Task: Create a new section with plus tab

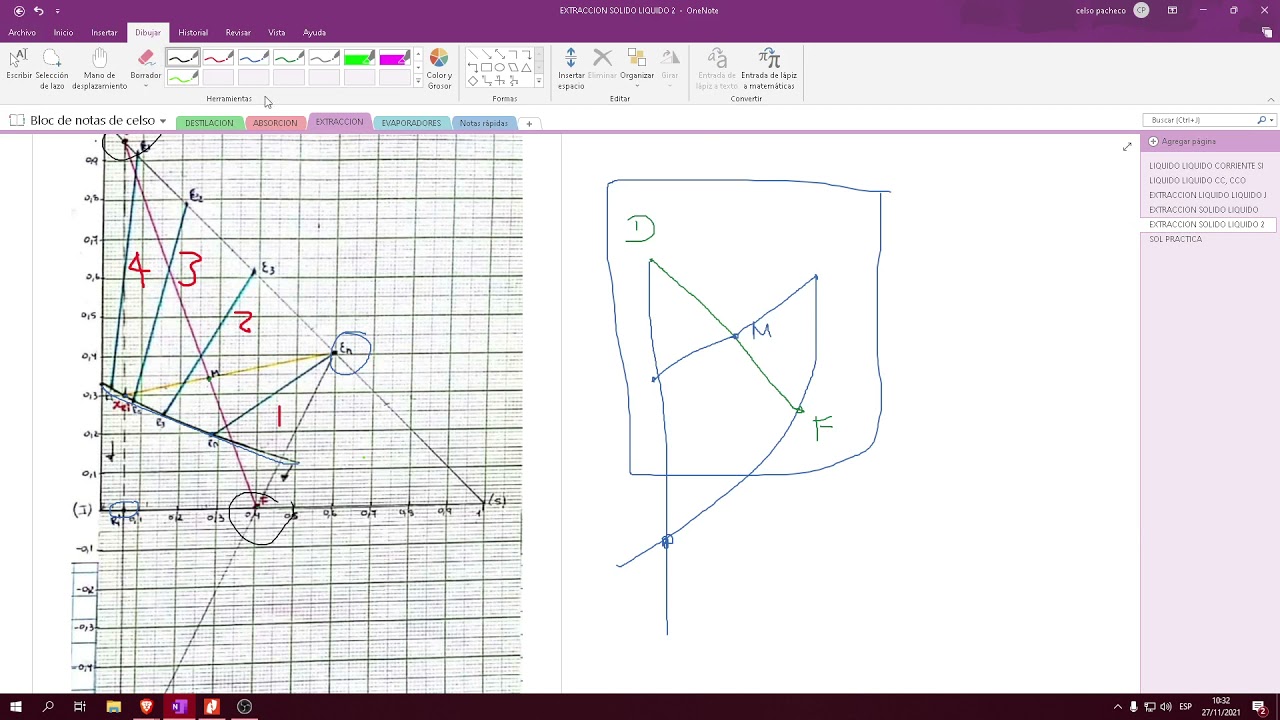Action: point(529,123)
